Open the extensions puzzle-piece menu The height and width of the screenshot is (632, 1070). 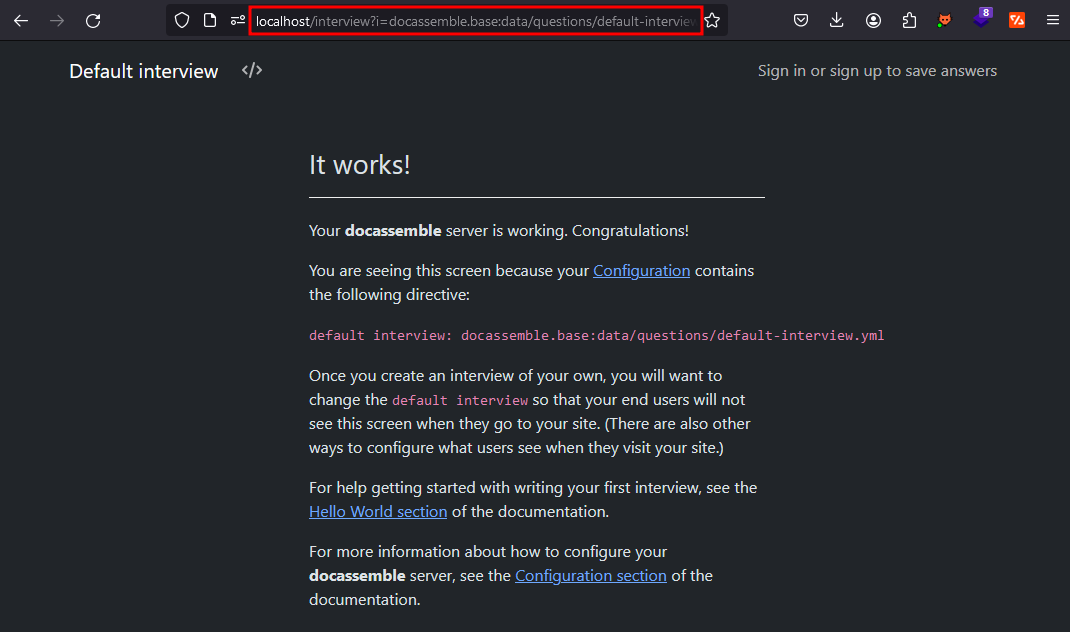[x=909, y=20]
